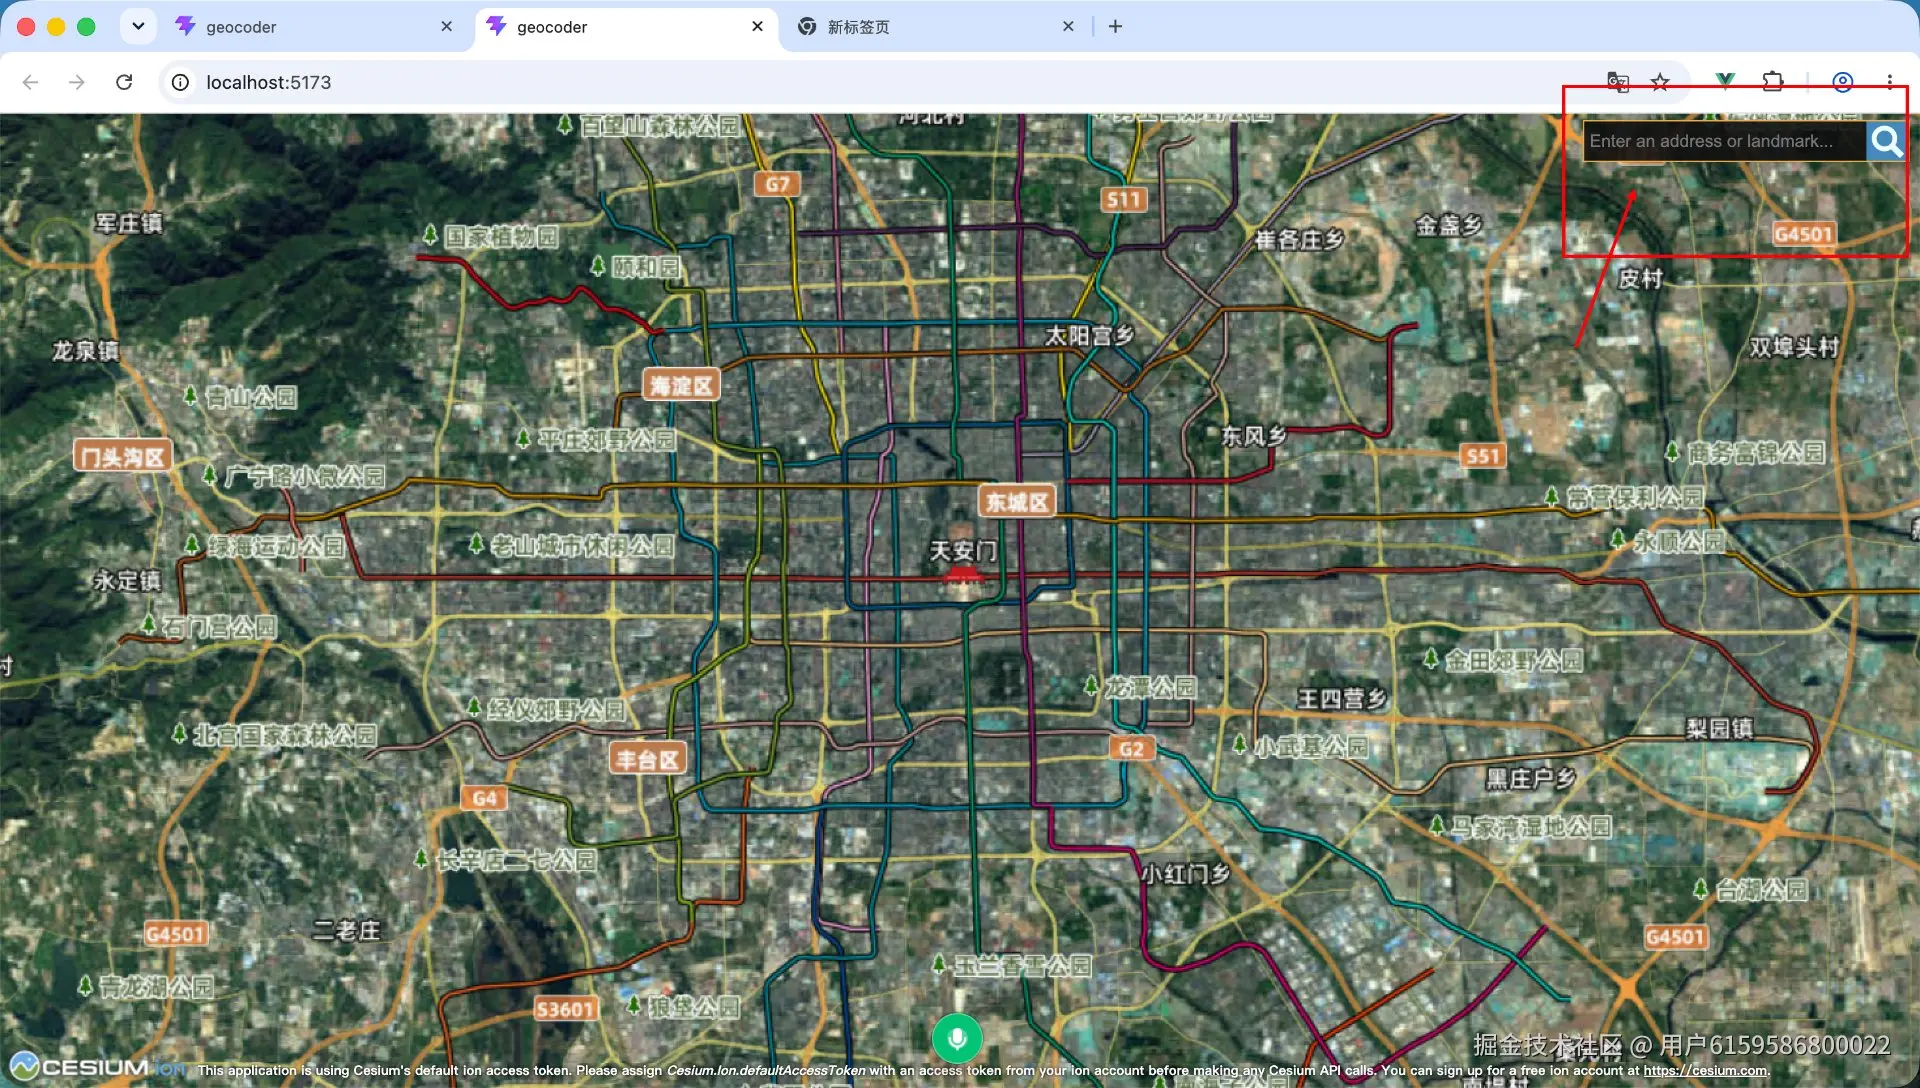Reload the current page

[124, 82]
